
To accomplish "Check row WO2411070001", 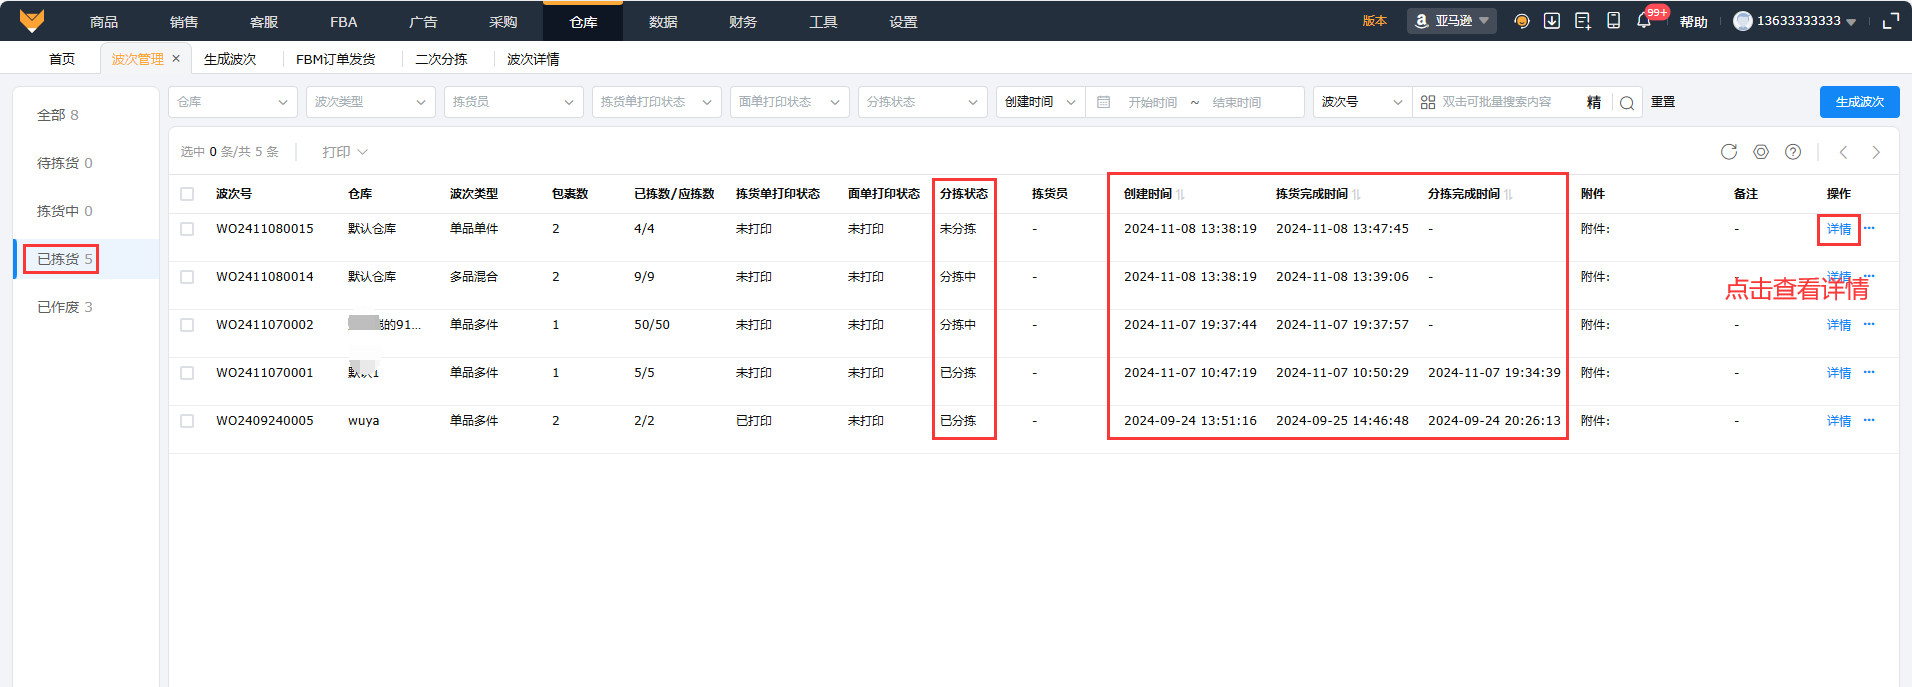I will (187, 373).
